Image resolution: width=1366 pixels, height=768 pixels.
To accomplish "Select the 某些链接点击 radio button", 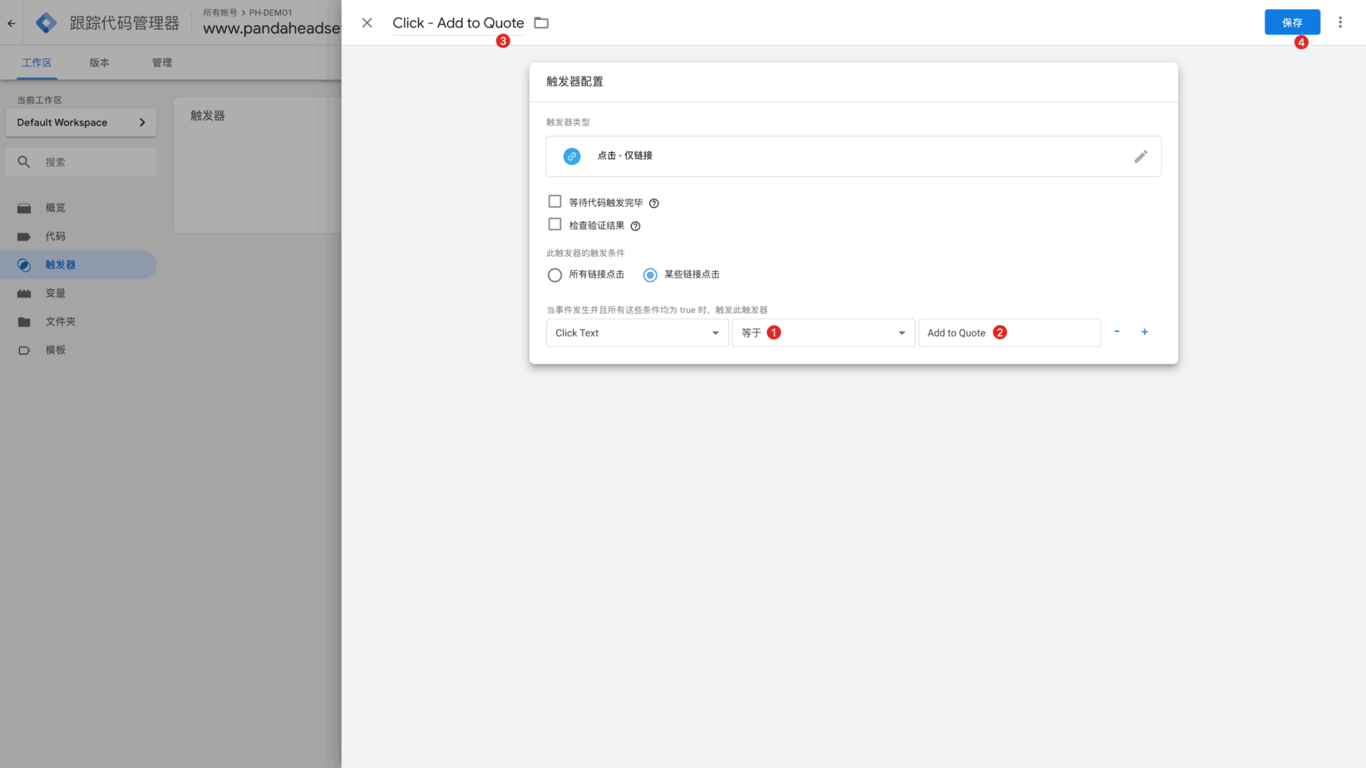I will pyautogui.click(x=650, y=275).
